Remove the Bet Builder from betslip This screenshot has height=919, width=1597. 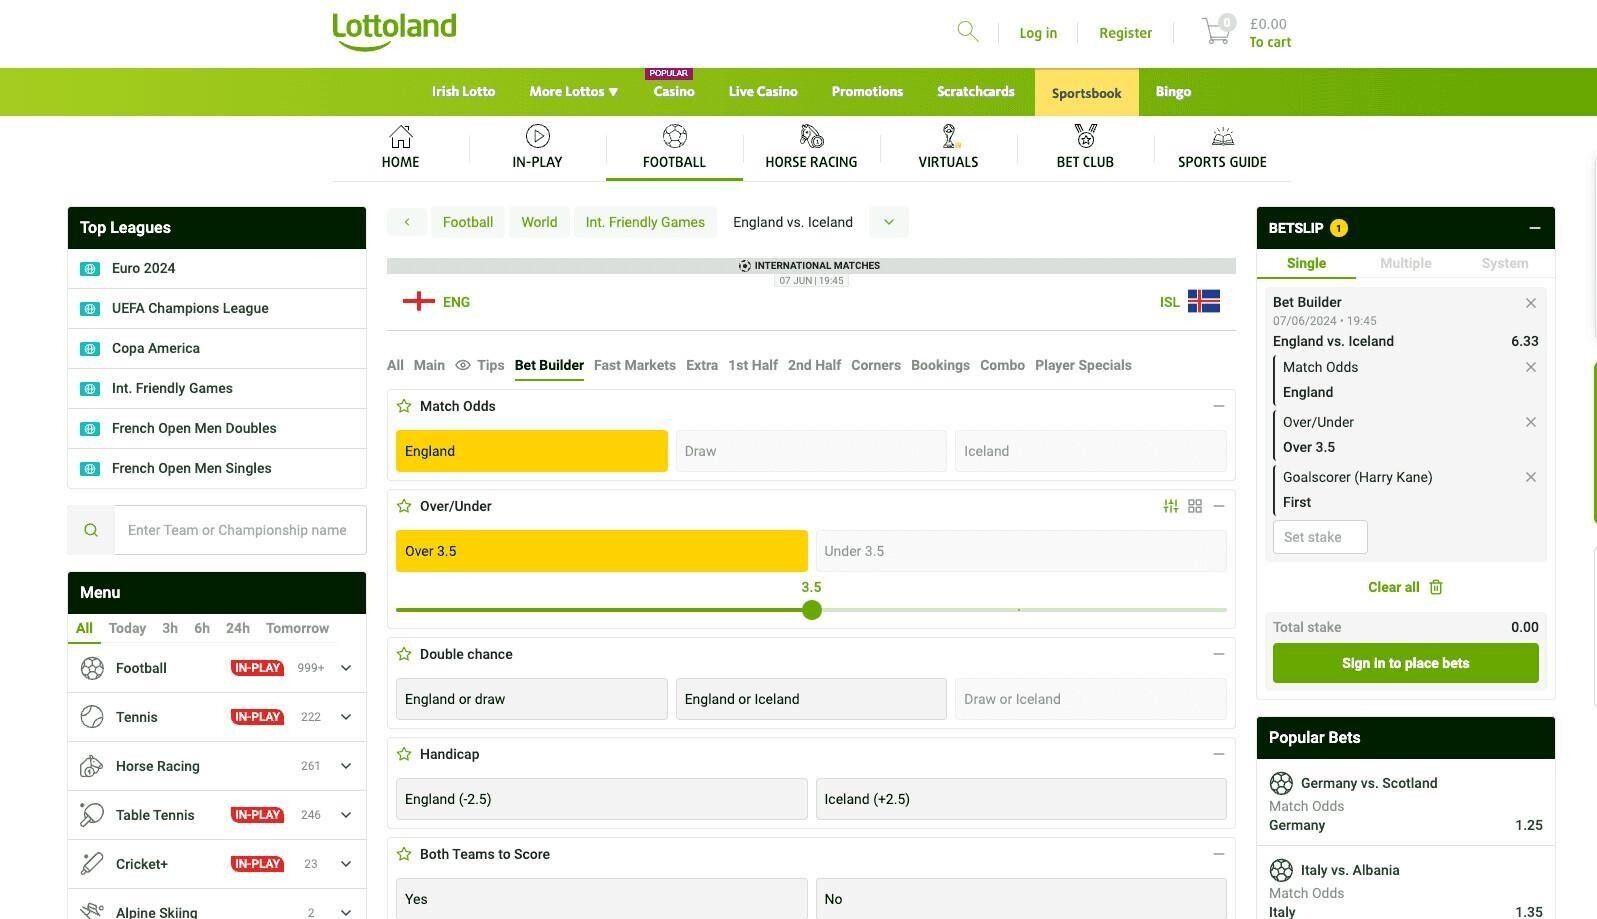tap(1530, 303)
